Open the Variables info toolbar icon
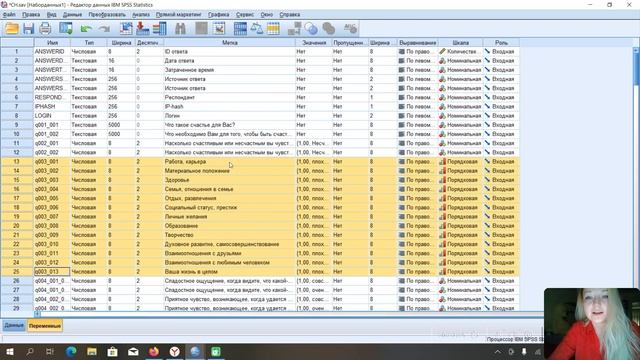 click(160, 29)
